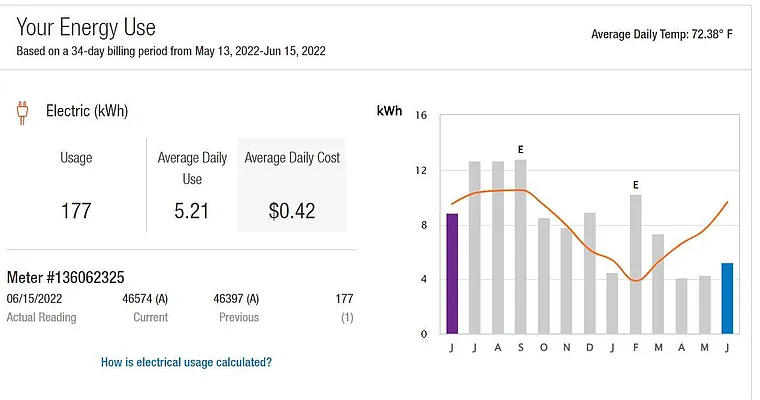The width and height of the screenshot is (760, 400).
Task: Click the blue current-month bar in chart
Action: click(x=727, y=298)
